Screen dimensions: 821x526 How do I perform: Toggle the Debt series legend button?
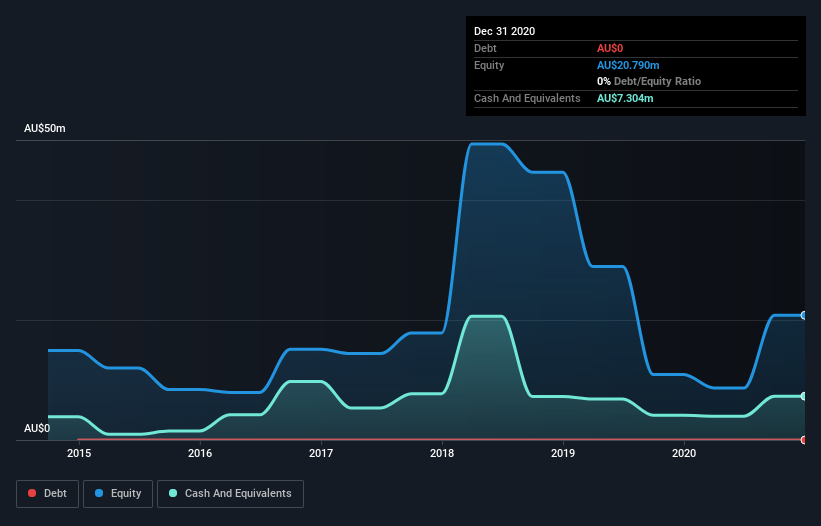click(48, 494)
